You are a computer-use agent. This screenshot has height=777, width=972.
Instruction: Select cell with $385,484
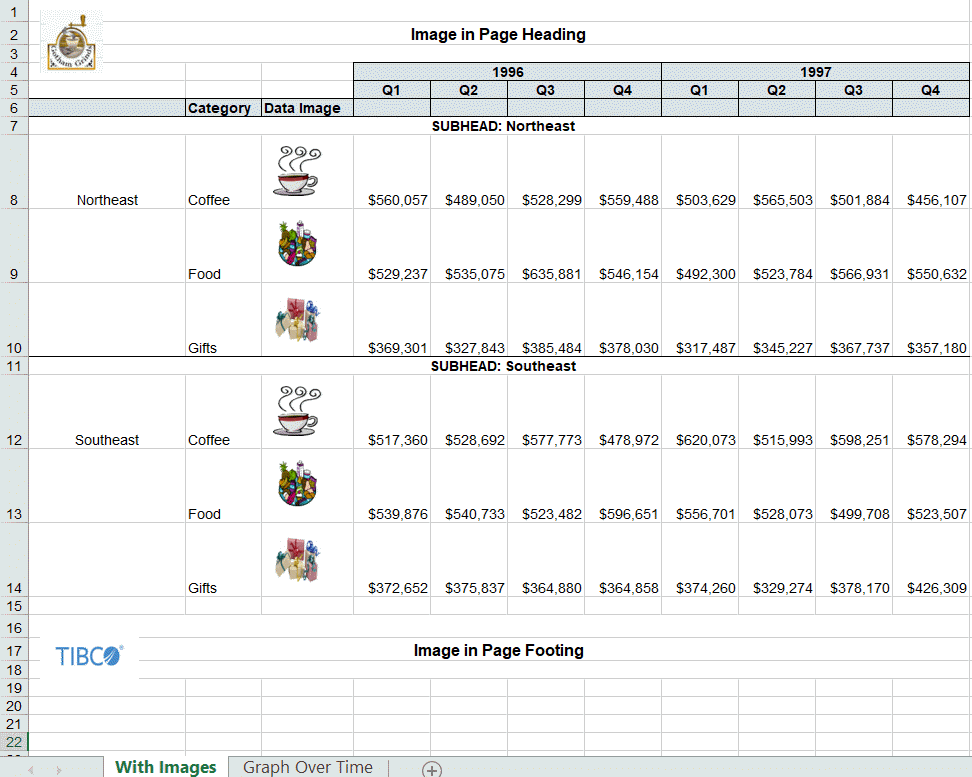click(546, 319)
